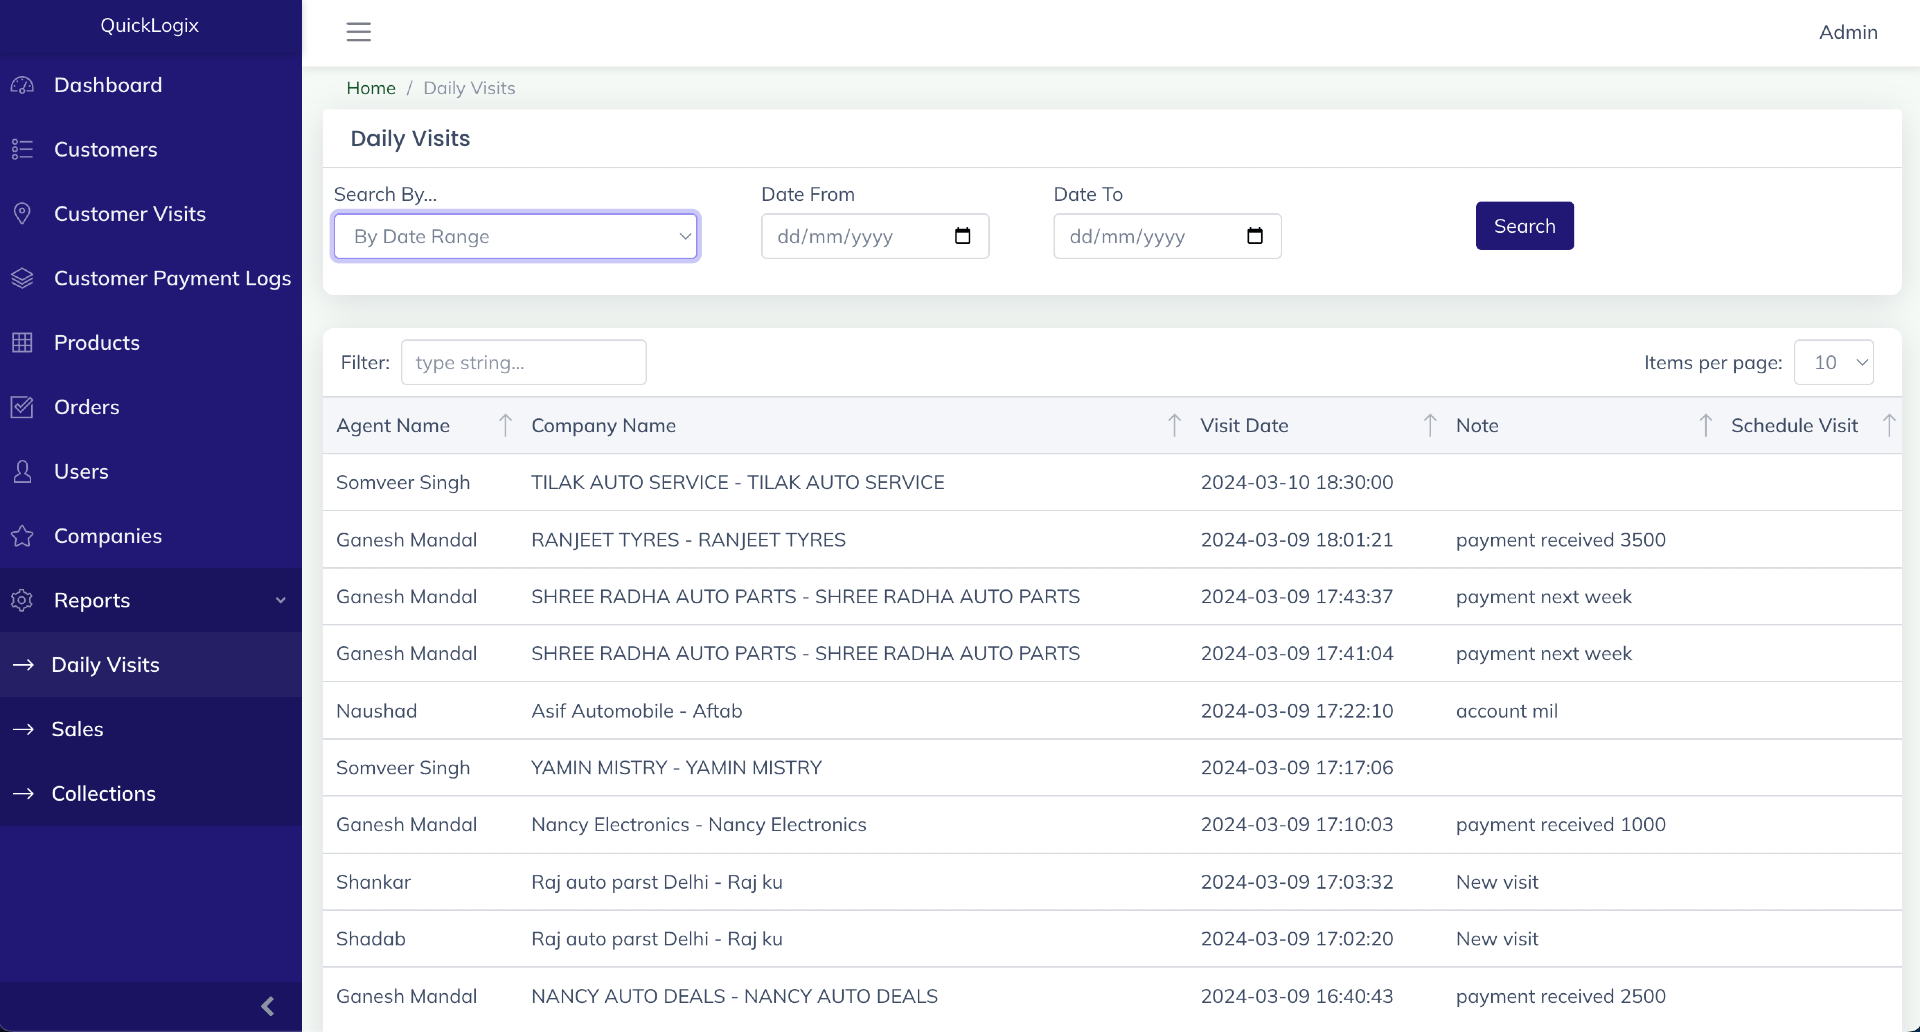Click the Products grid icon
This screenshot has height=1032, width=1920.
(22, 343)
